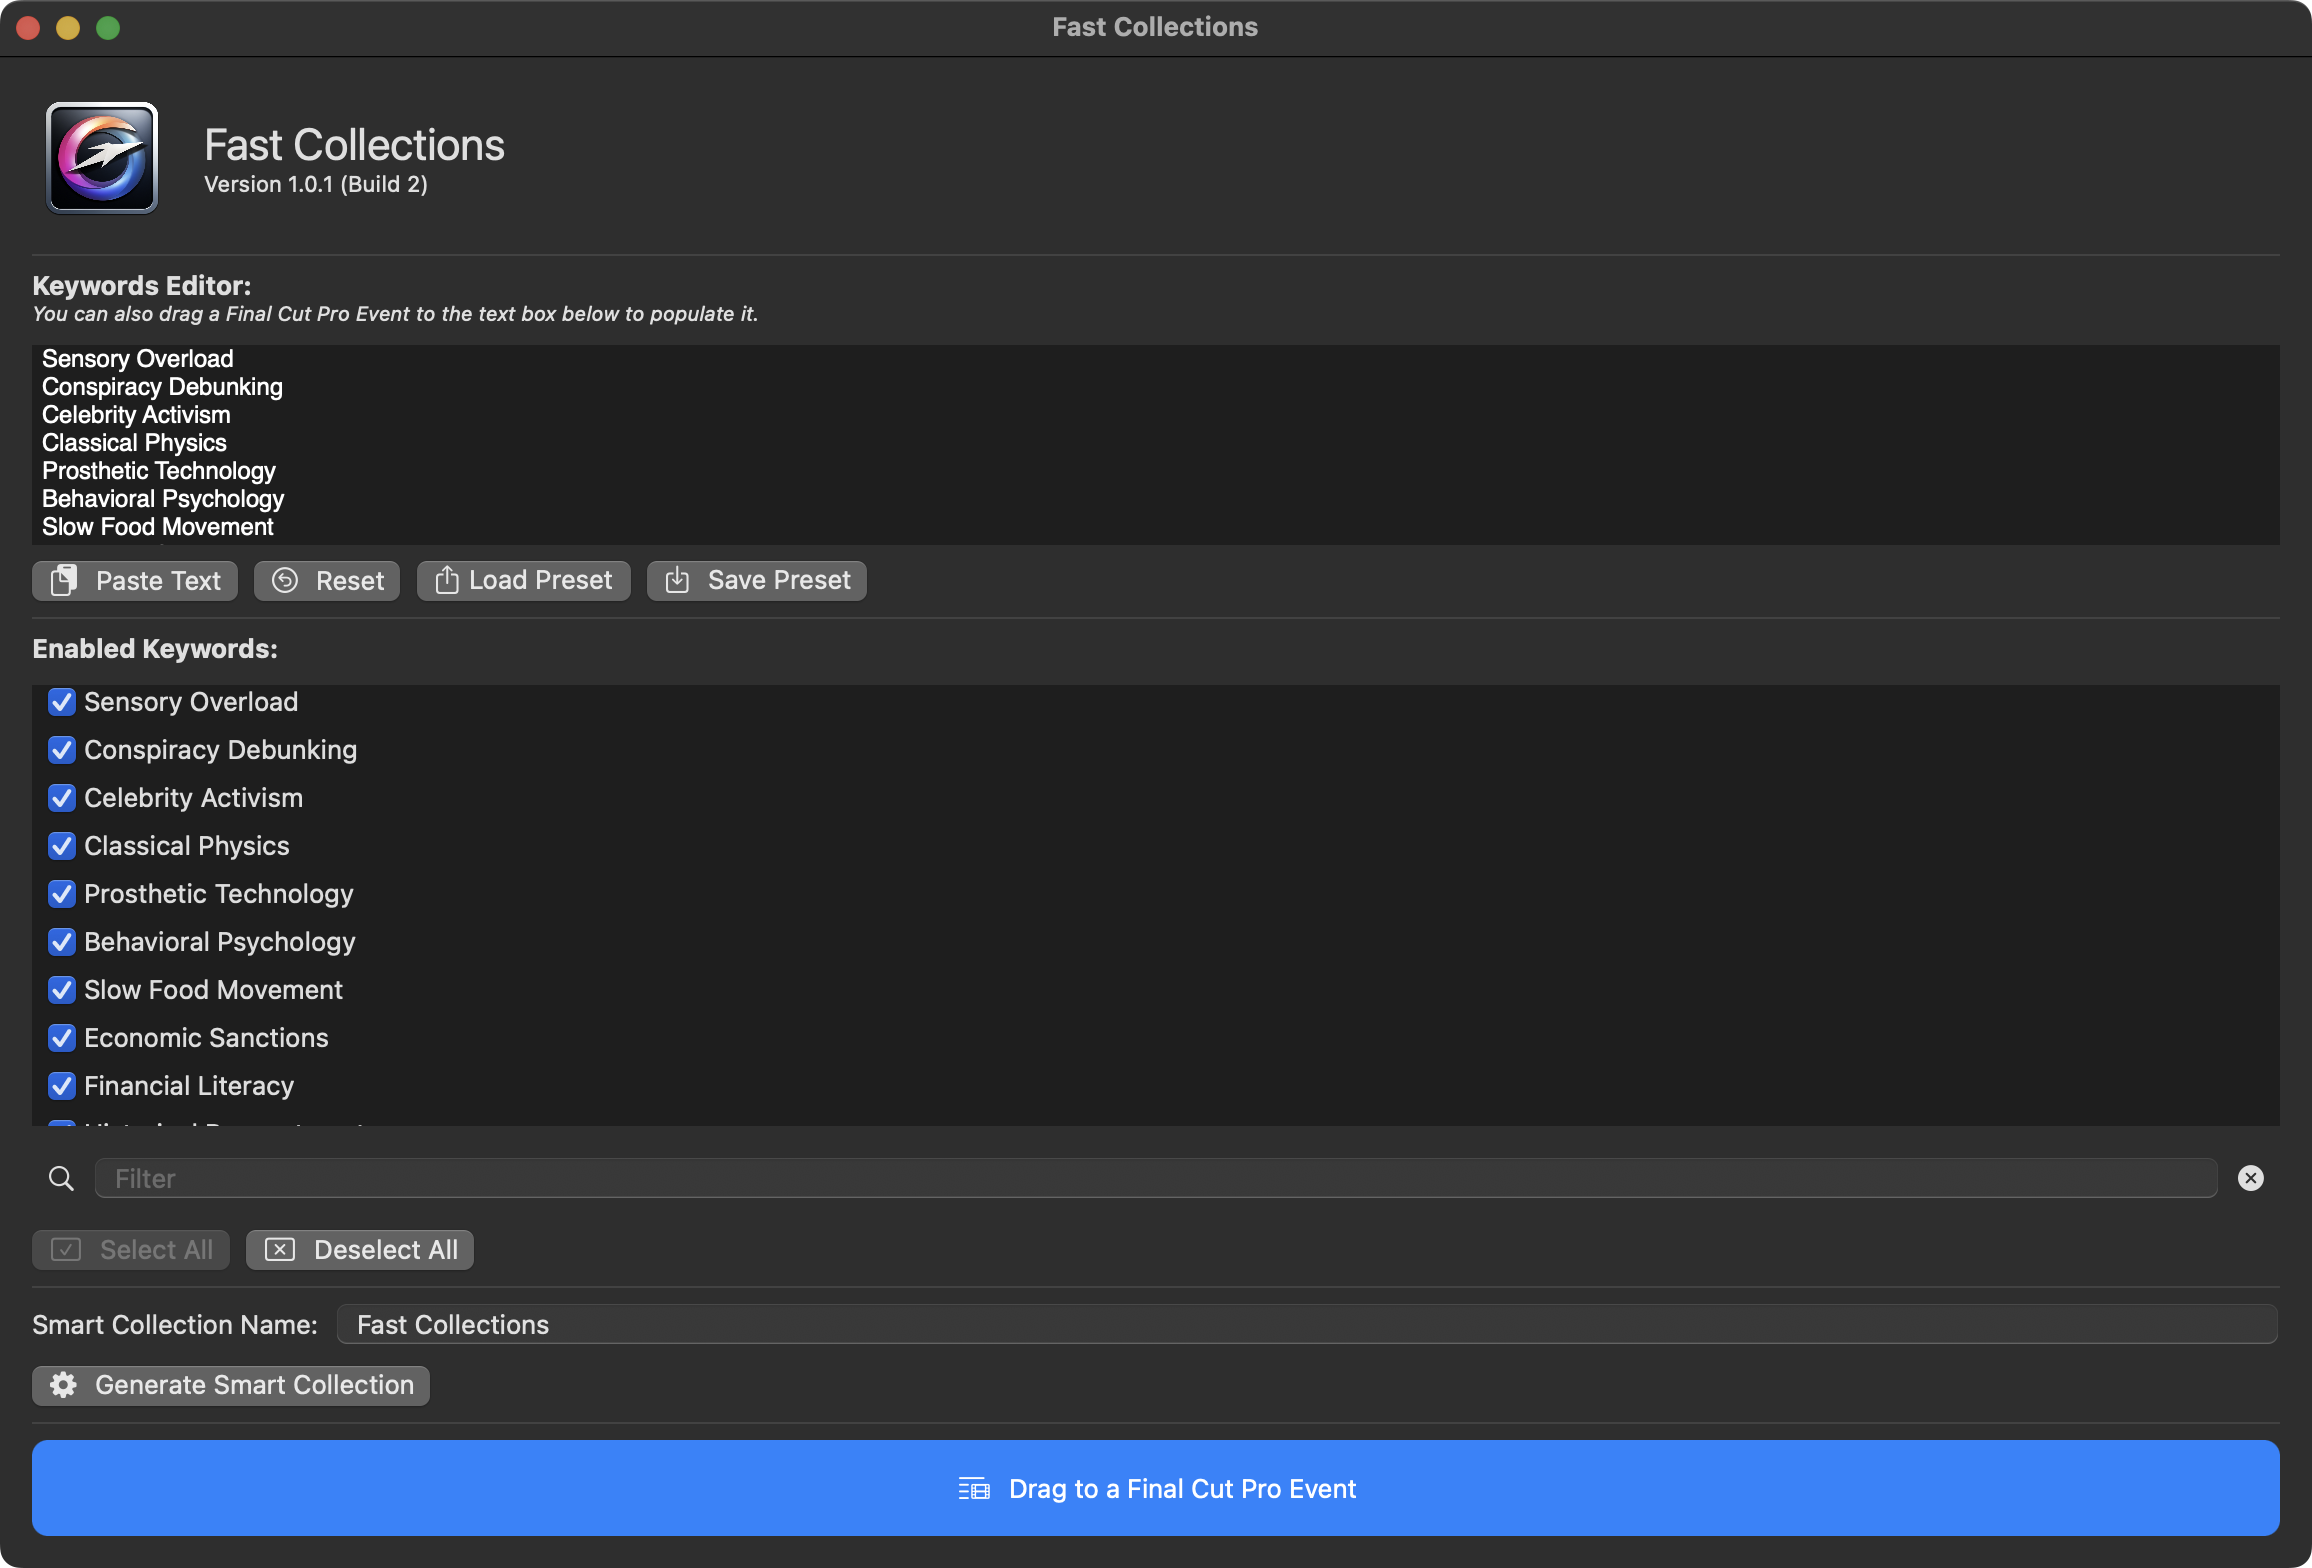Click the 'Smart Collection Name:' label

coord(175,1325)
